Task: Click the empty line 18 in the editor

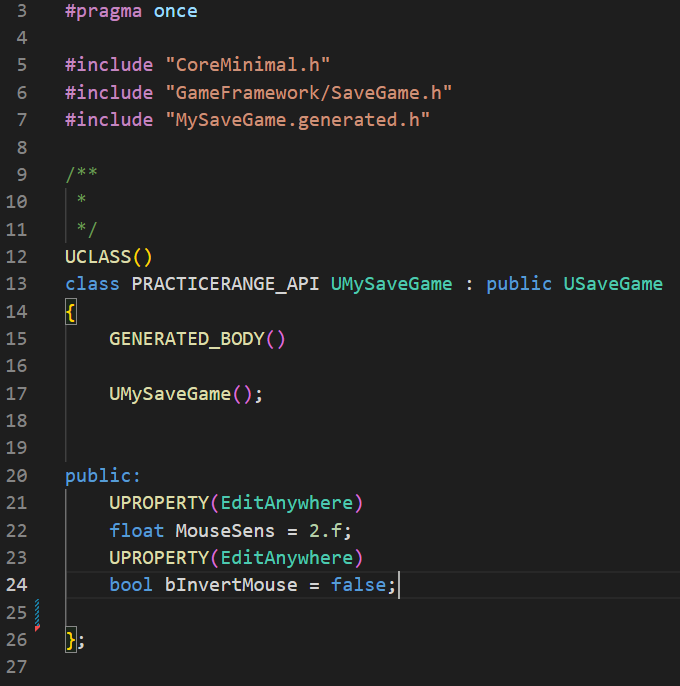Action: click(372, 421)
